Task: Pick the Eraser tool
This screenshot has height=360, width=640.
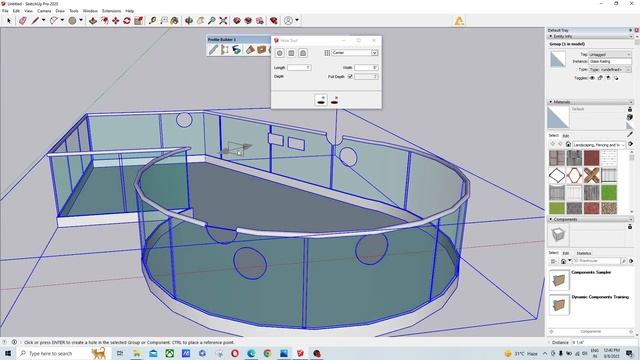Action: click(23, 20)
